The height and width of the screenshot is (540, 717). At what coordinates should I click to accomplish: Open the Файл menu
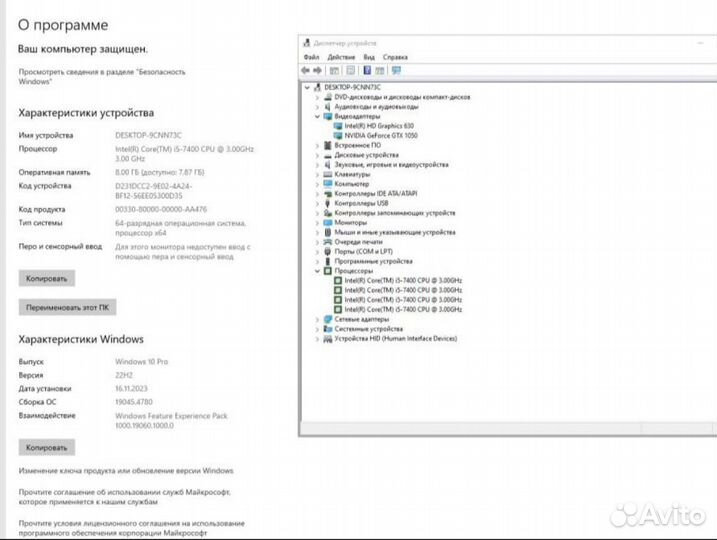pos(310,57)
